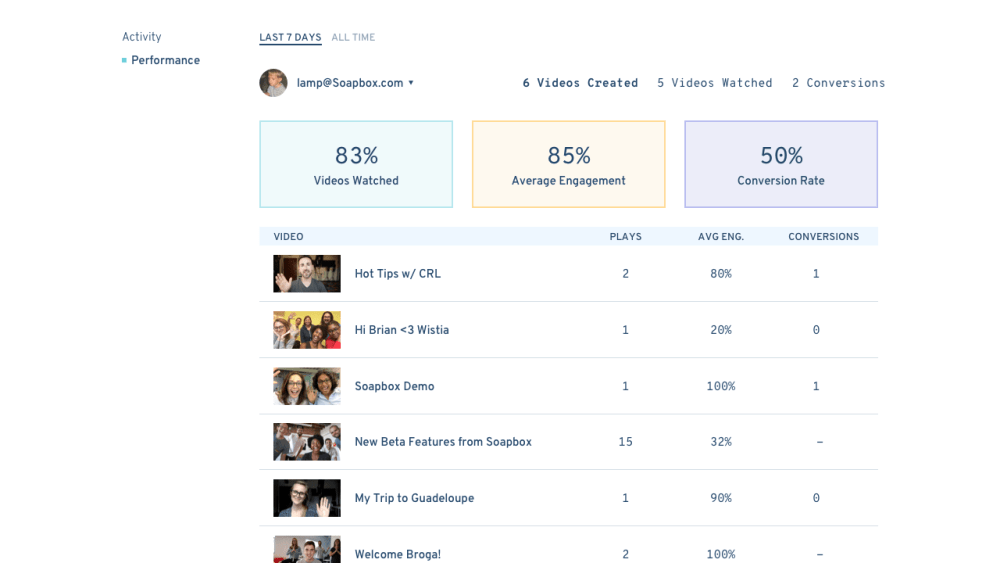Select the 83% Videos Watched card

pyautogui.click(x=356, y=165)
